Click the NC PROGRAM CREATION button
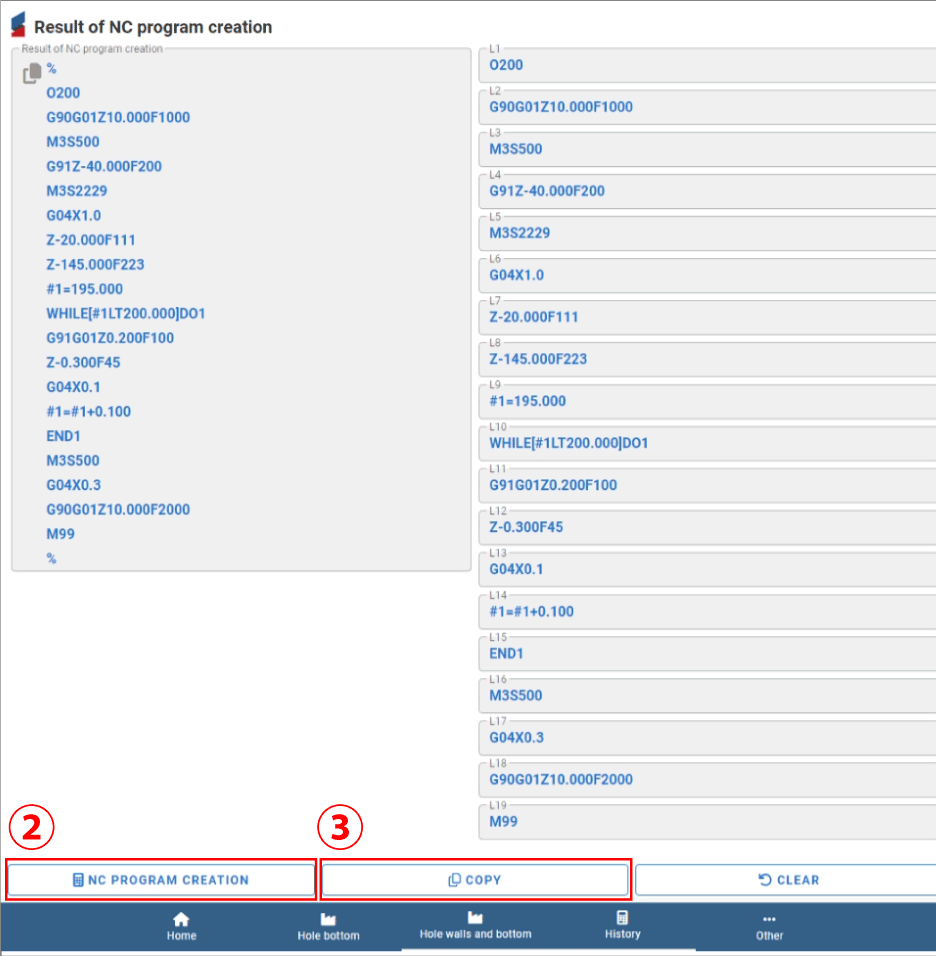Viewport: 936px width, 956px height. pos(161,880)
